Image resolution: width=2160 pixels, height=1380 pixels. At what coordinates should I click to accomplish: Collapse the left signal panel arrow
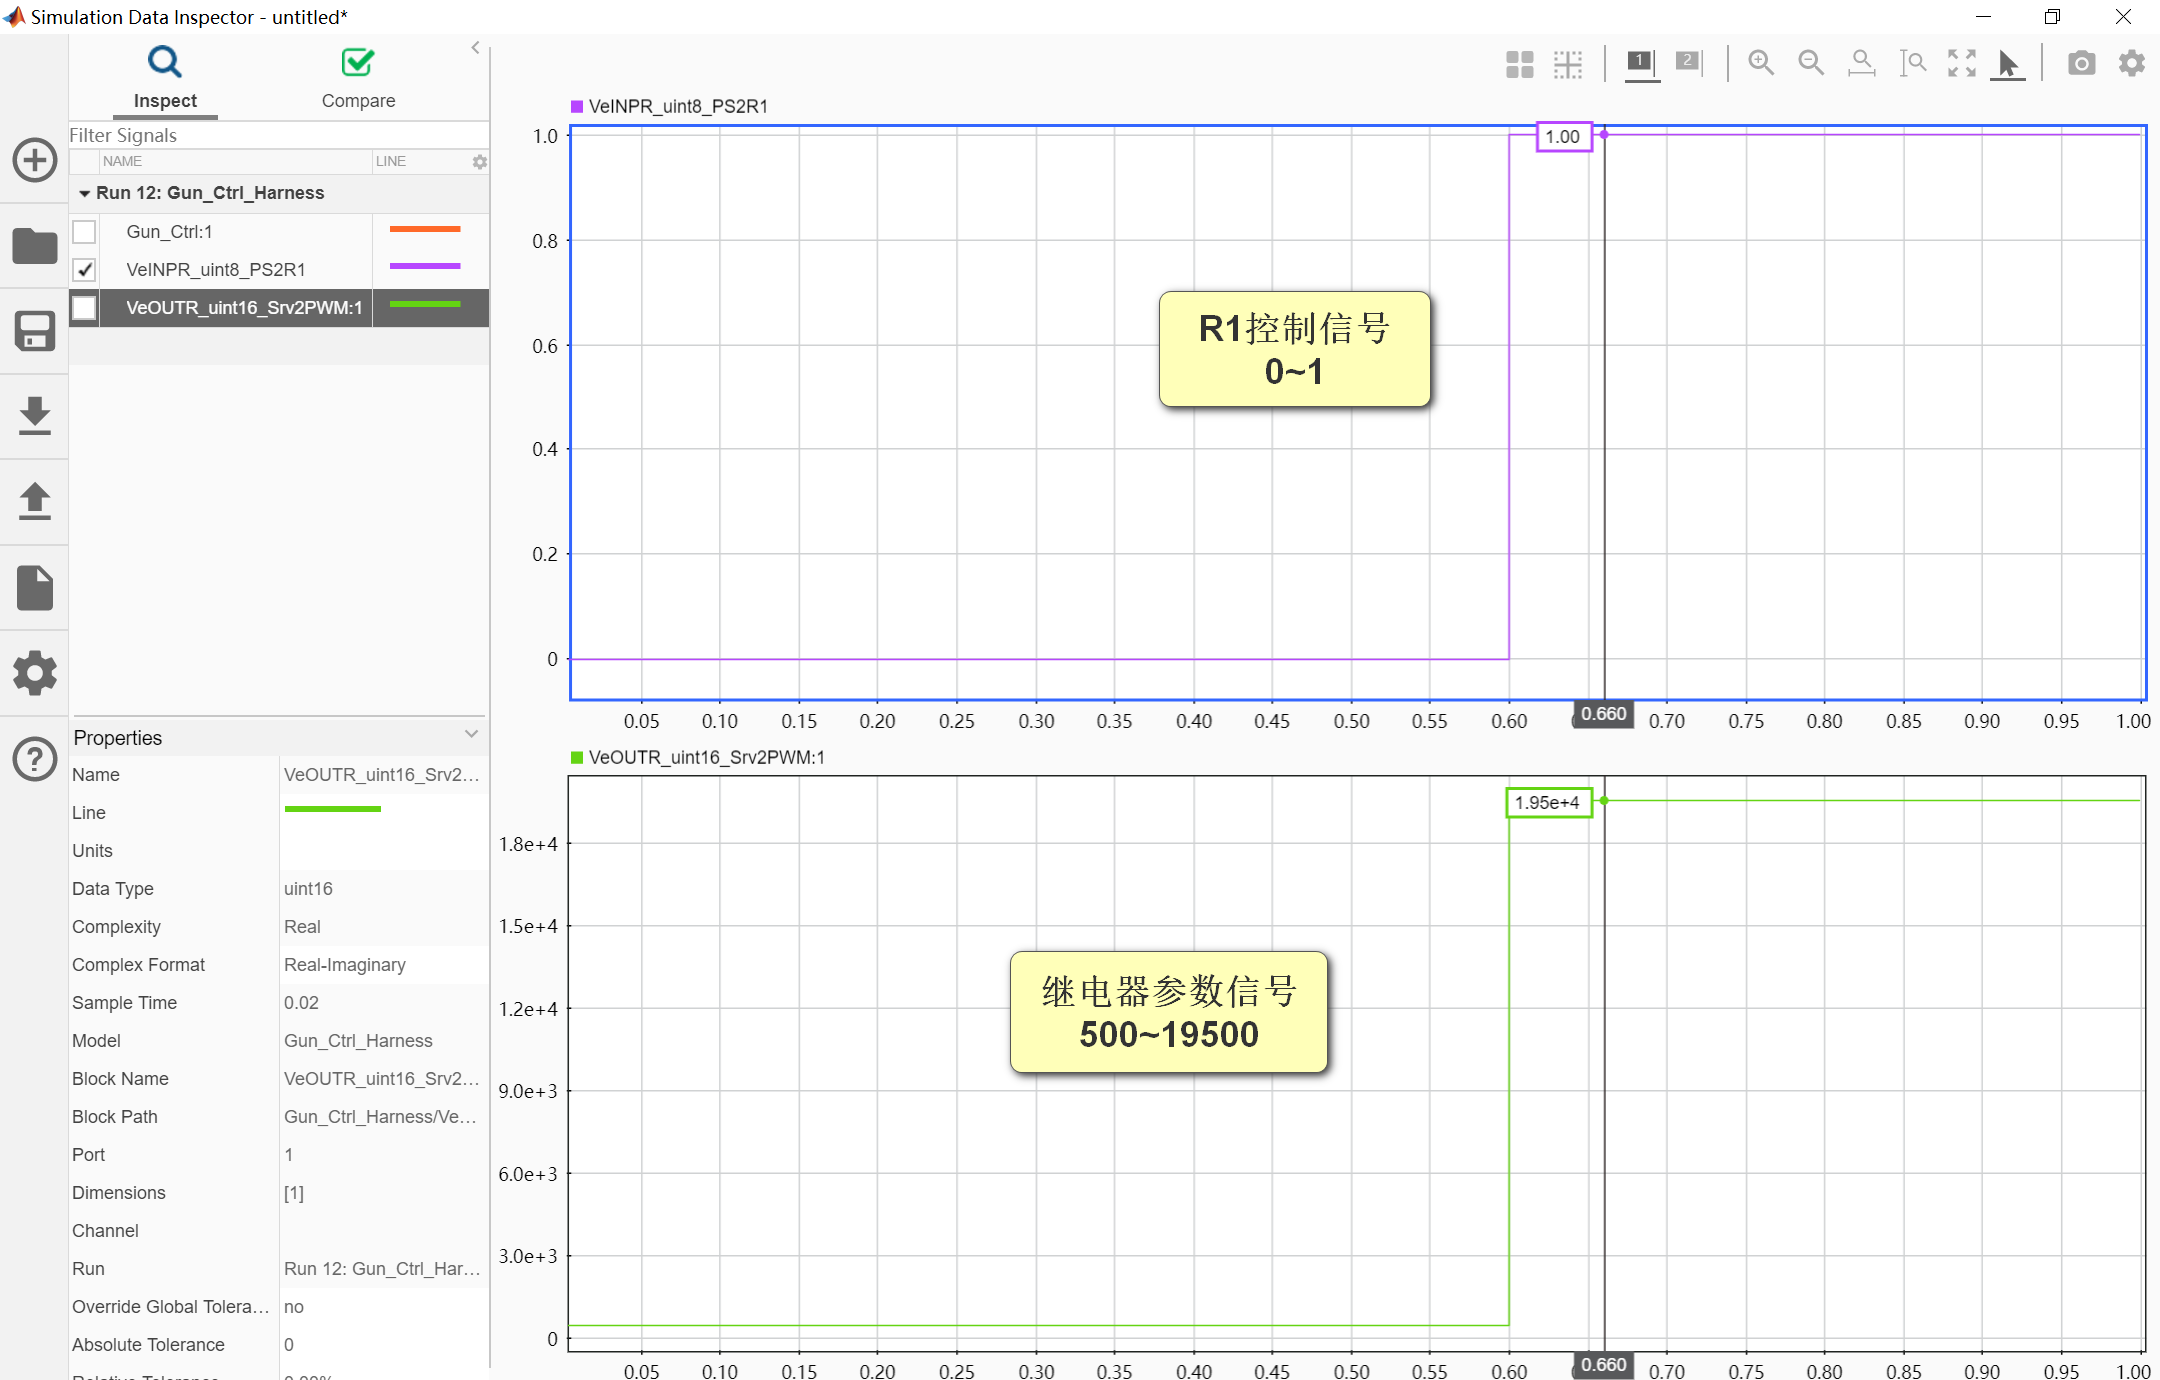(475, 47)
